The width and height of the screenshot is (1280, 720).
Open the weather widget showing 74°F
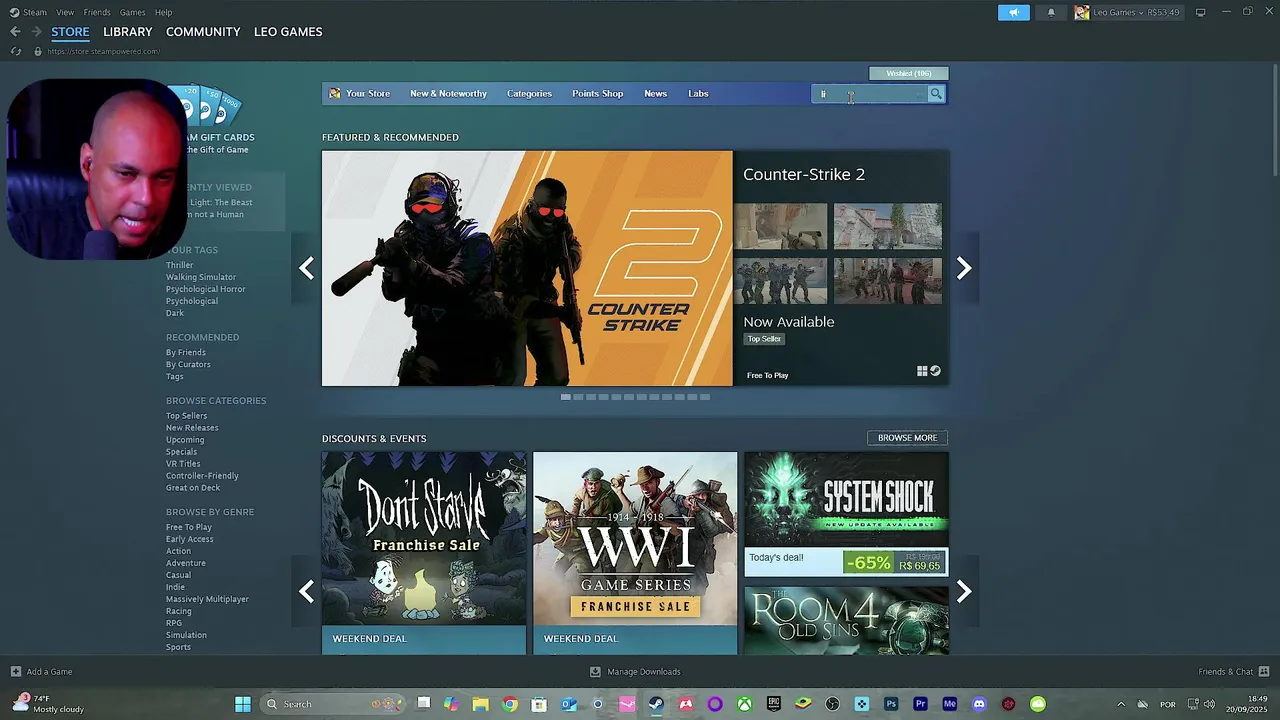click(x=48, y=704)
